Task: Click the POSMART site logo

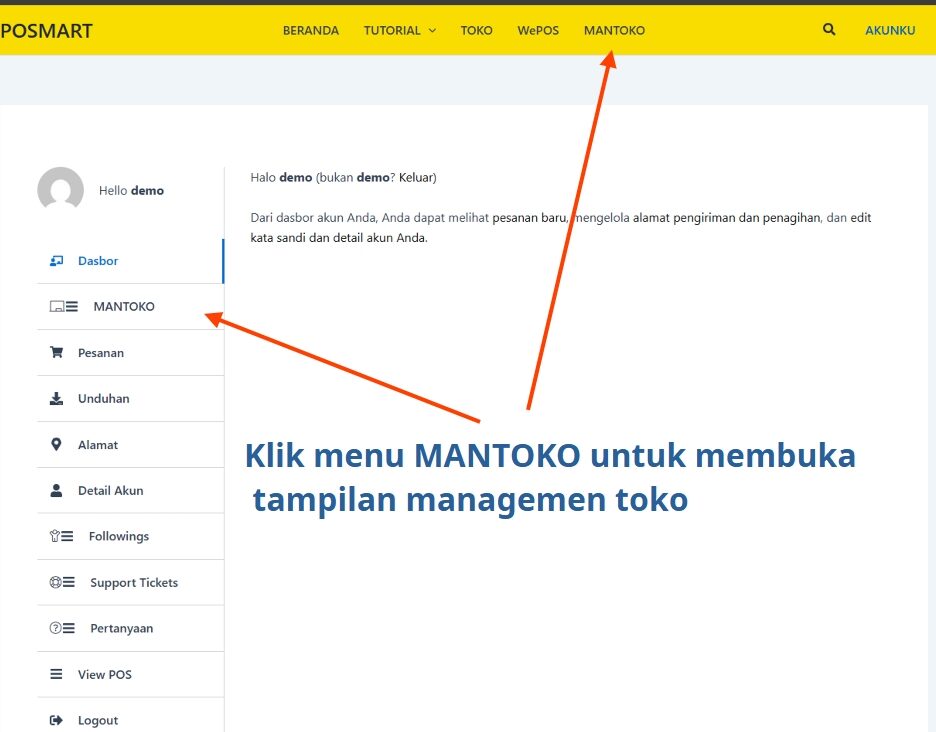Action: [46, 31]
